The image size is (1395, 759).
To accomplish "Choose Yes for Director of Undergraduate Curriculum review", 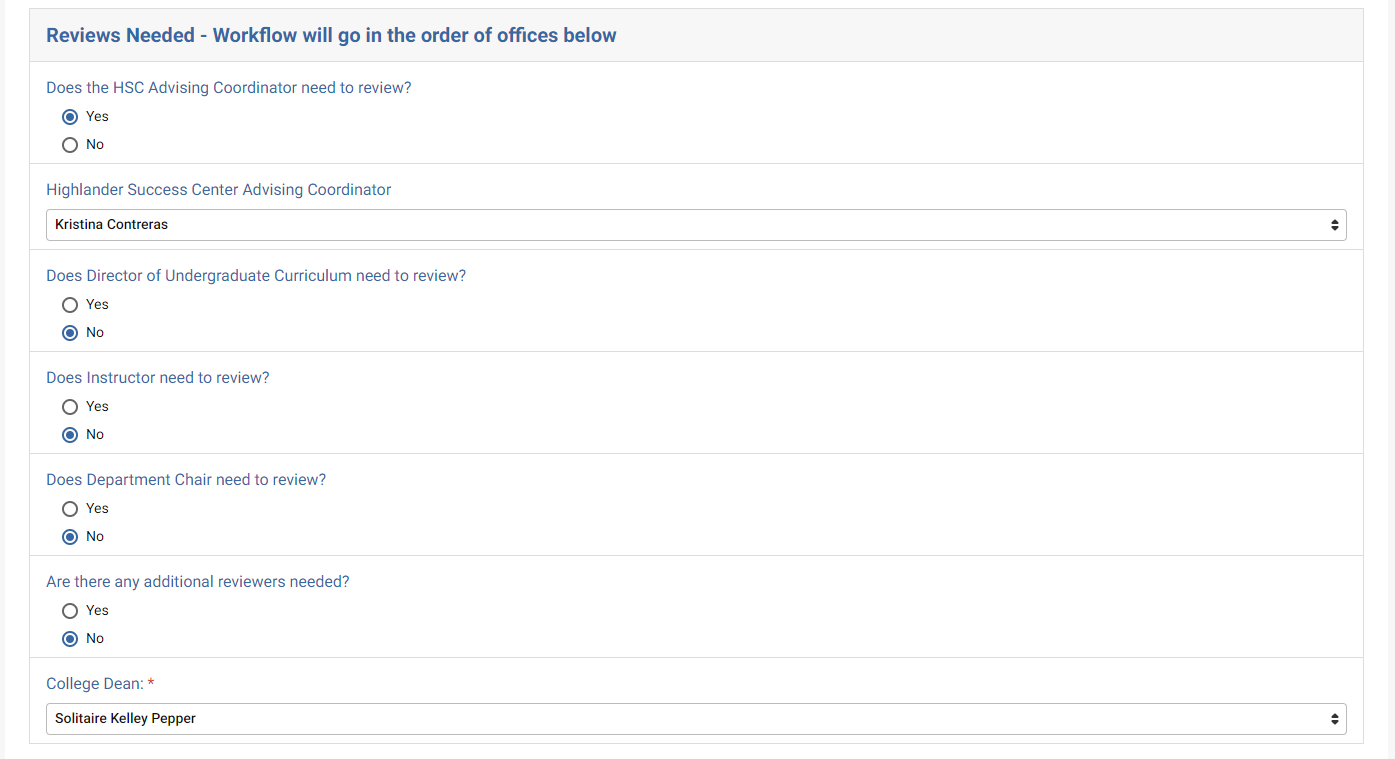I will [x=70, y=305].
